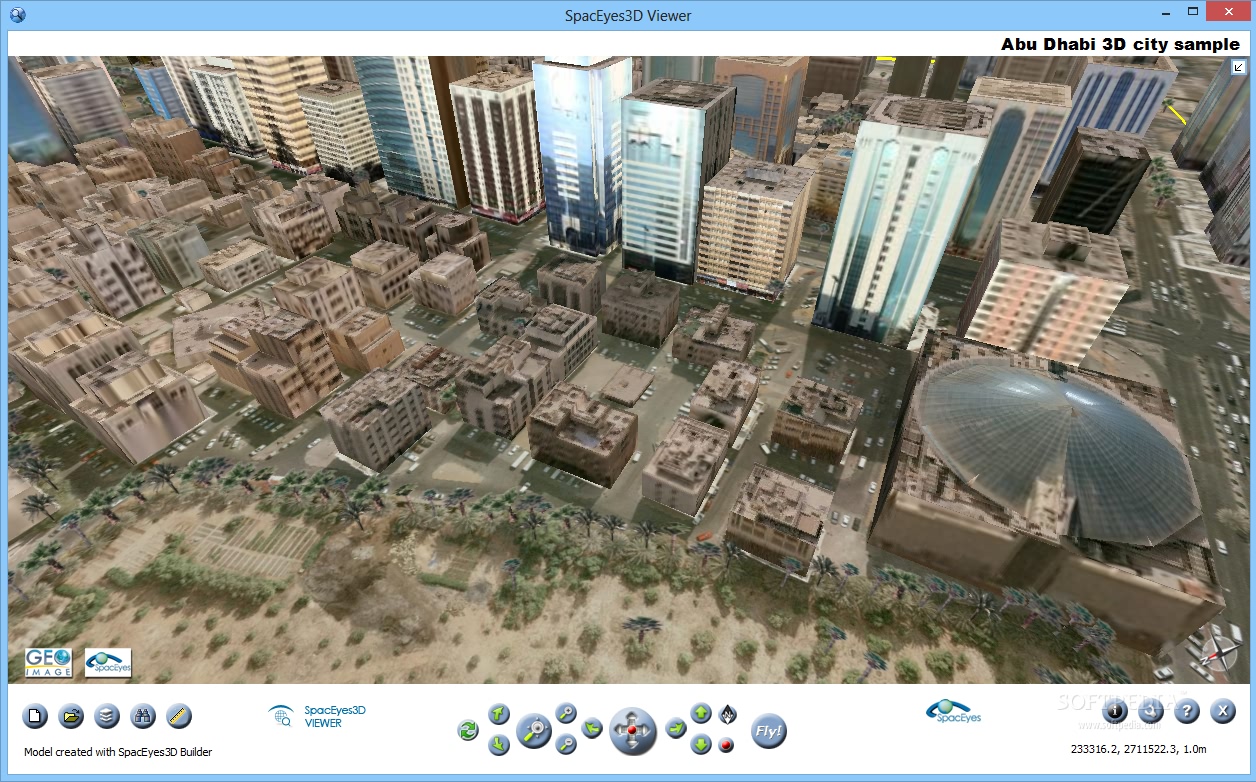
Task: Click the binoculars search icon
Action: [143, 716]
